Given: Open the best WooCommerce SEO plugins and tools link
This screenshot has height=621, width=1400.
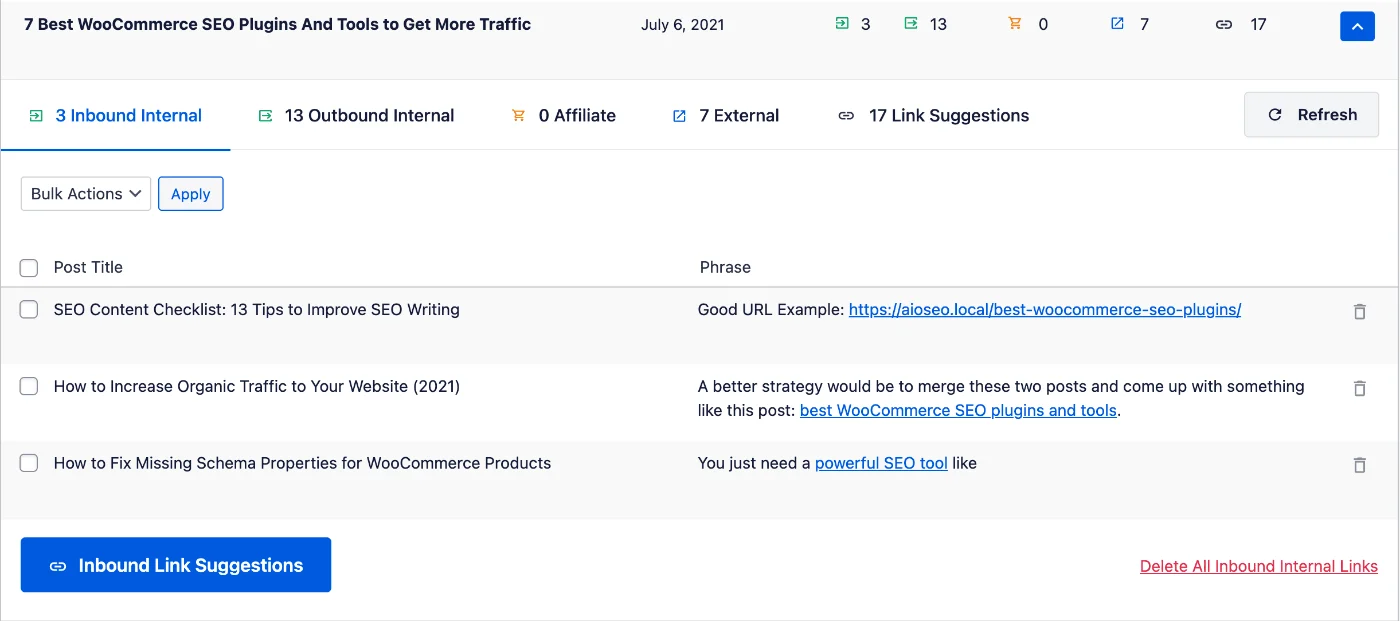Looking at the screenshot, I should pyautogui.click(x=958, y=411).
